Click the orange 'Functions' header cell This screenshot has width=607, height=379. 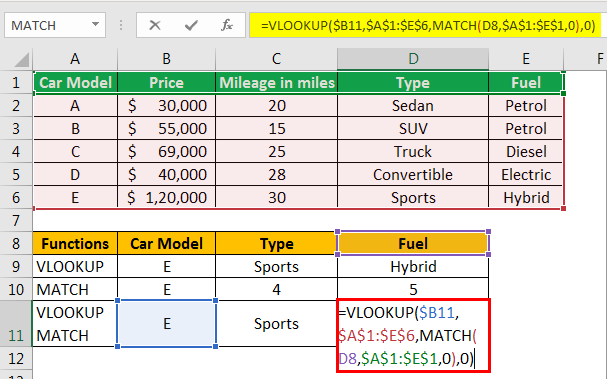click(75, 244)
